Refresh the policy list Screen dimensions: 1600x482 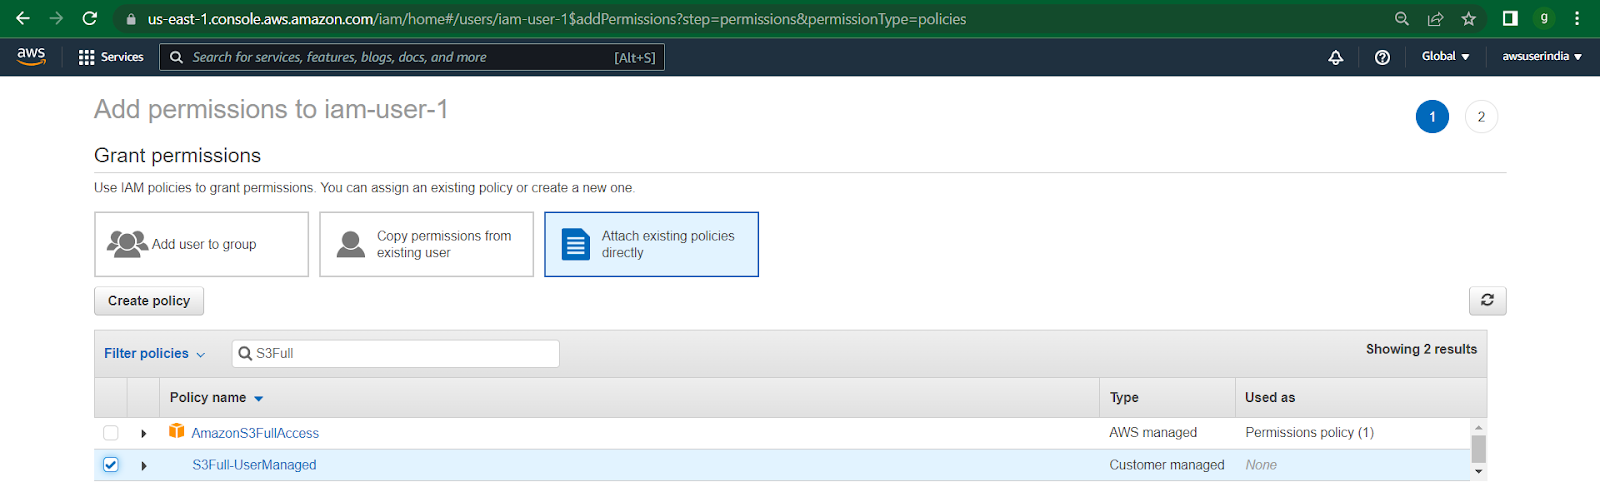coord(1487,300)
